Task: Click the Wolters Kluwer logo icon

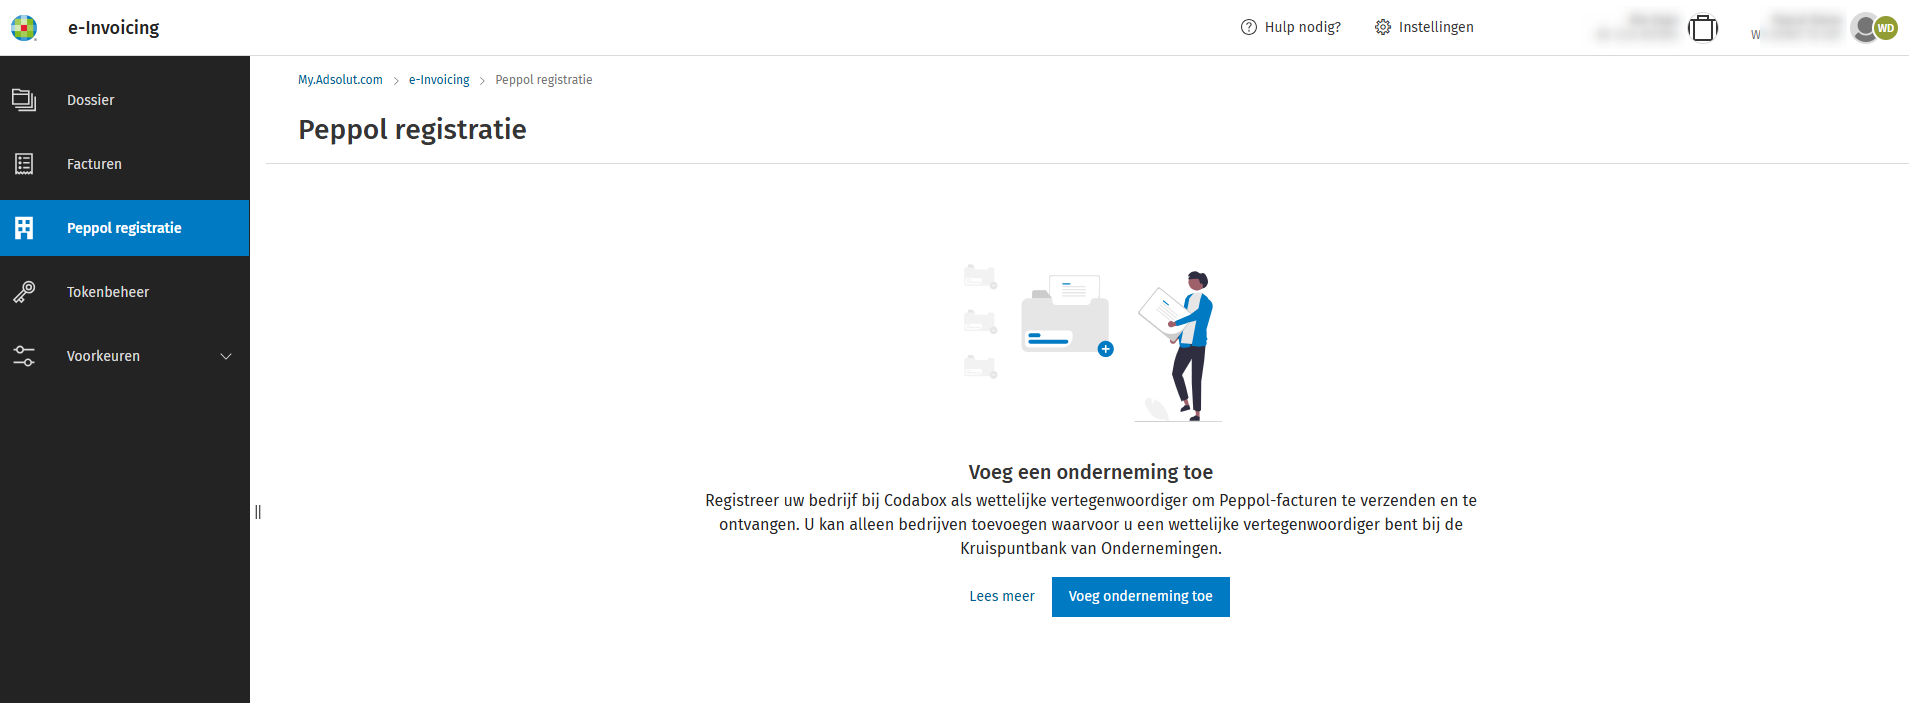Action: 24,28
